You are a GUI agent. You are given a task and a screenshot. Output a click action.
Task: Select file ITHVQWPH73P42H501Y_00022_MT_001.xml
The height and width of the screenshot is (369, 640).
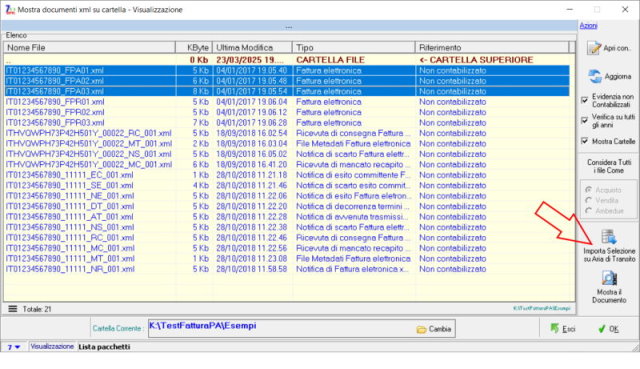coord(287,144)
